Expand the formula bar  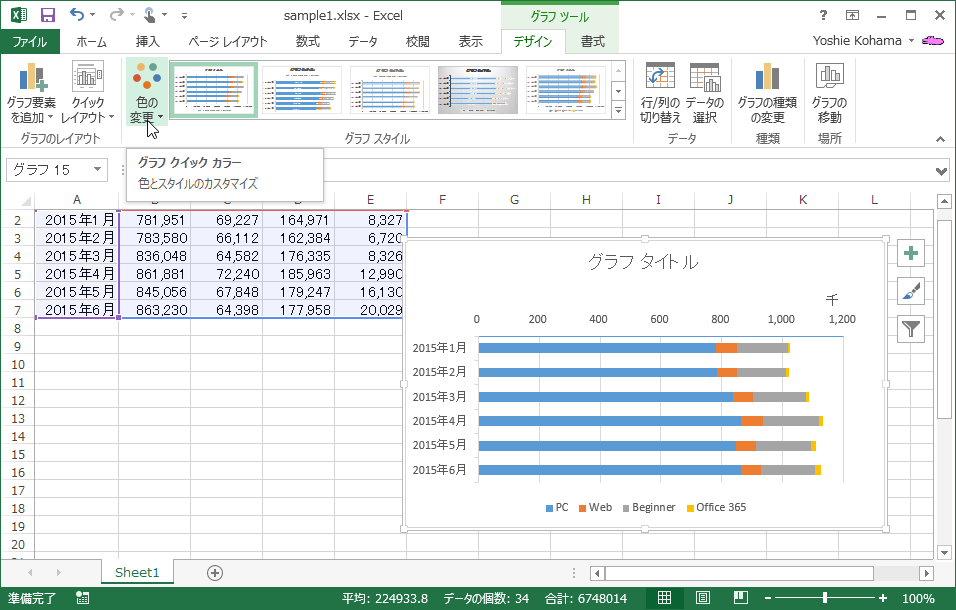pyautogui.click(x=942, y=171)
